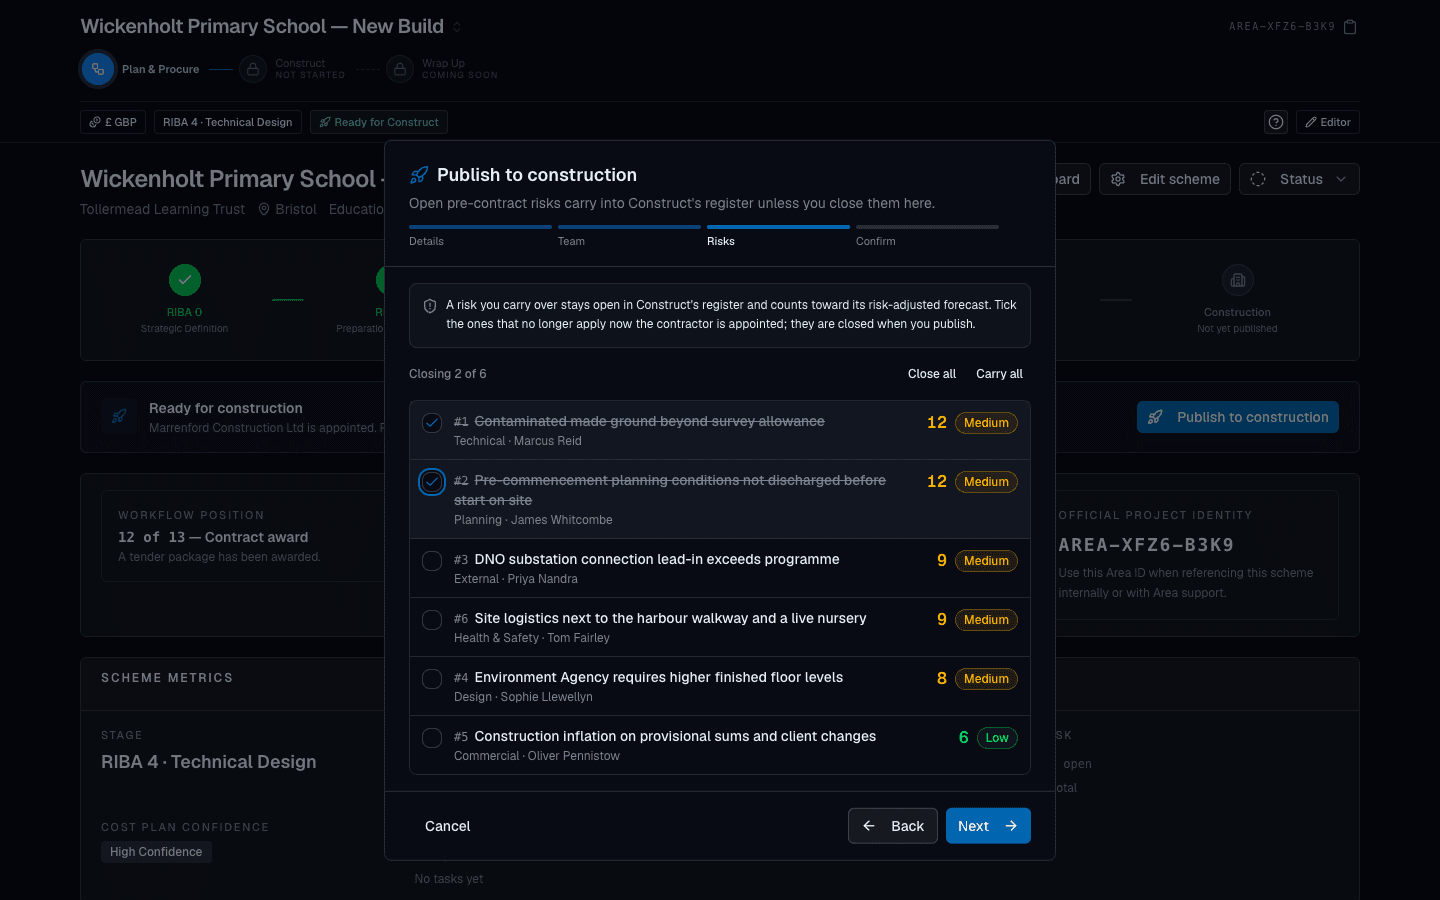Tick risk #4 Environment Agency checkbox
The image size is (1440, 900).
click(x=432, y=679)
